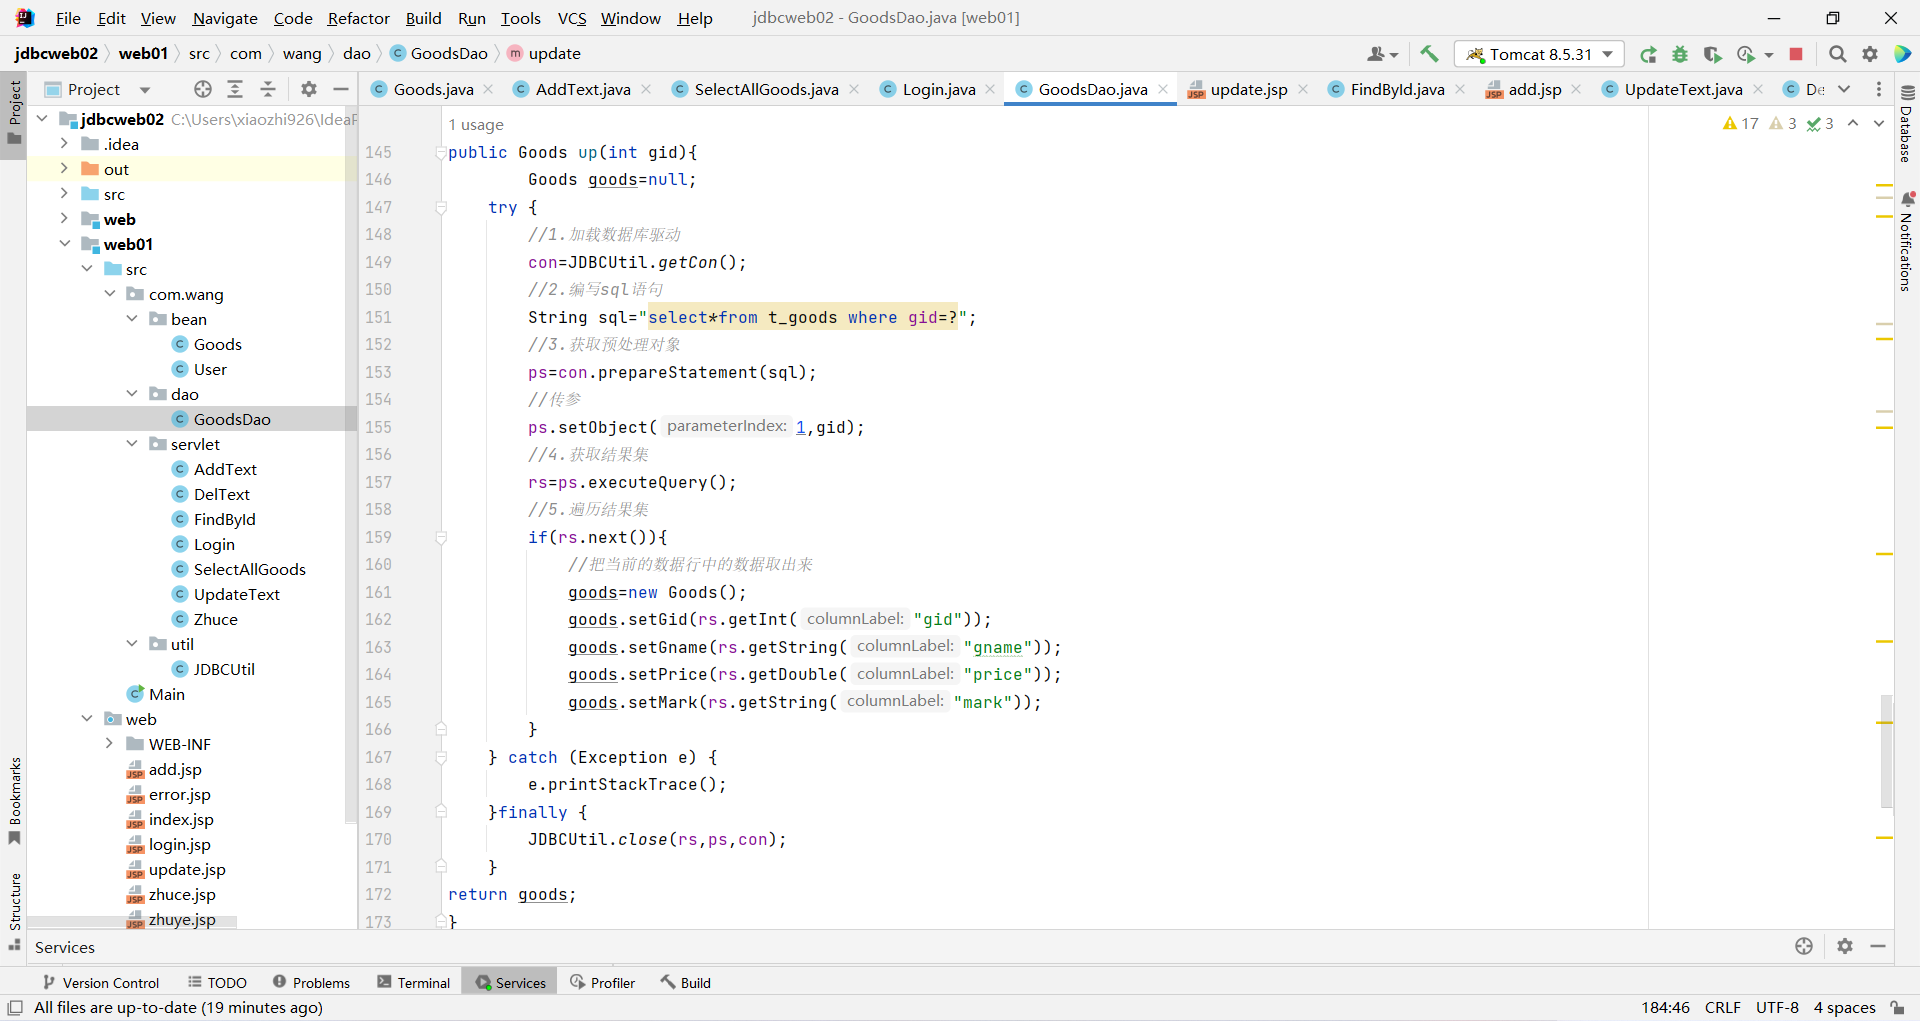Open the user account icon dropdown
Image resolution: width=1920 pixels, height=1021 pixels.
tap(1382, 54)
